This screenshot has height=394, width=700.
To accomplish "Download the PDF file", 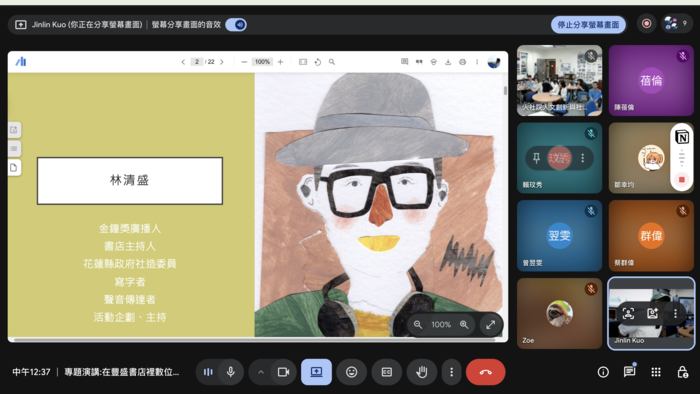I will (448, 62).
